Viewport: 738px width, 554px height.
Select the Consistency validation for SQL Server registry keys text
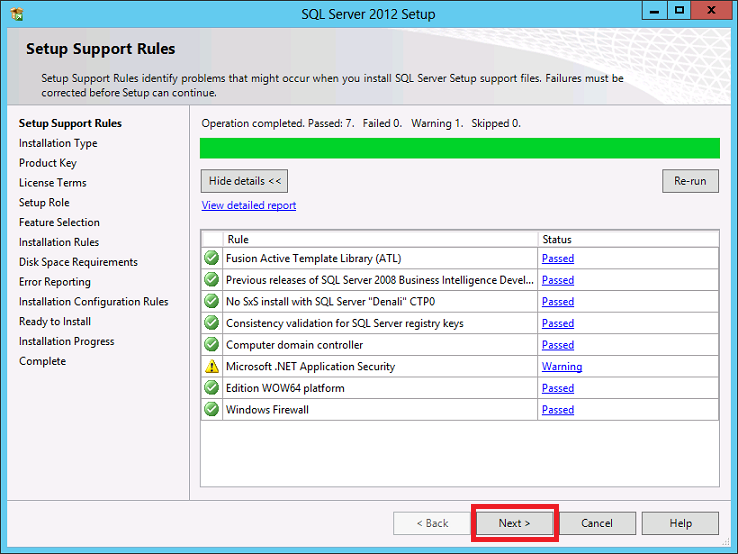tap(345, 323)
